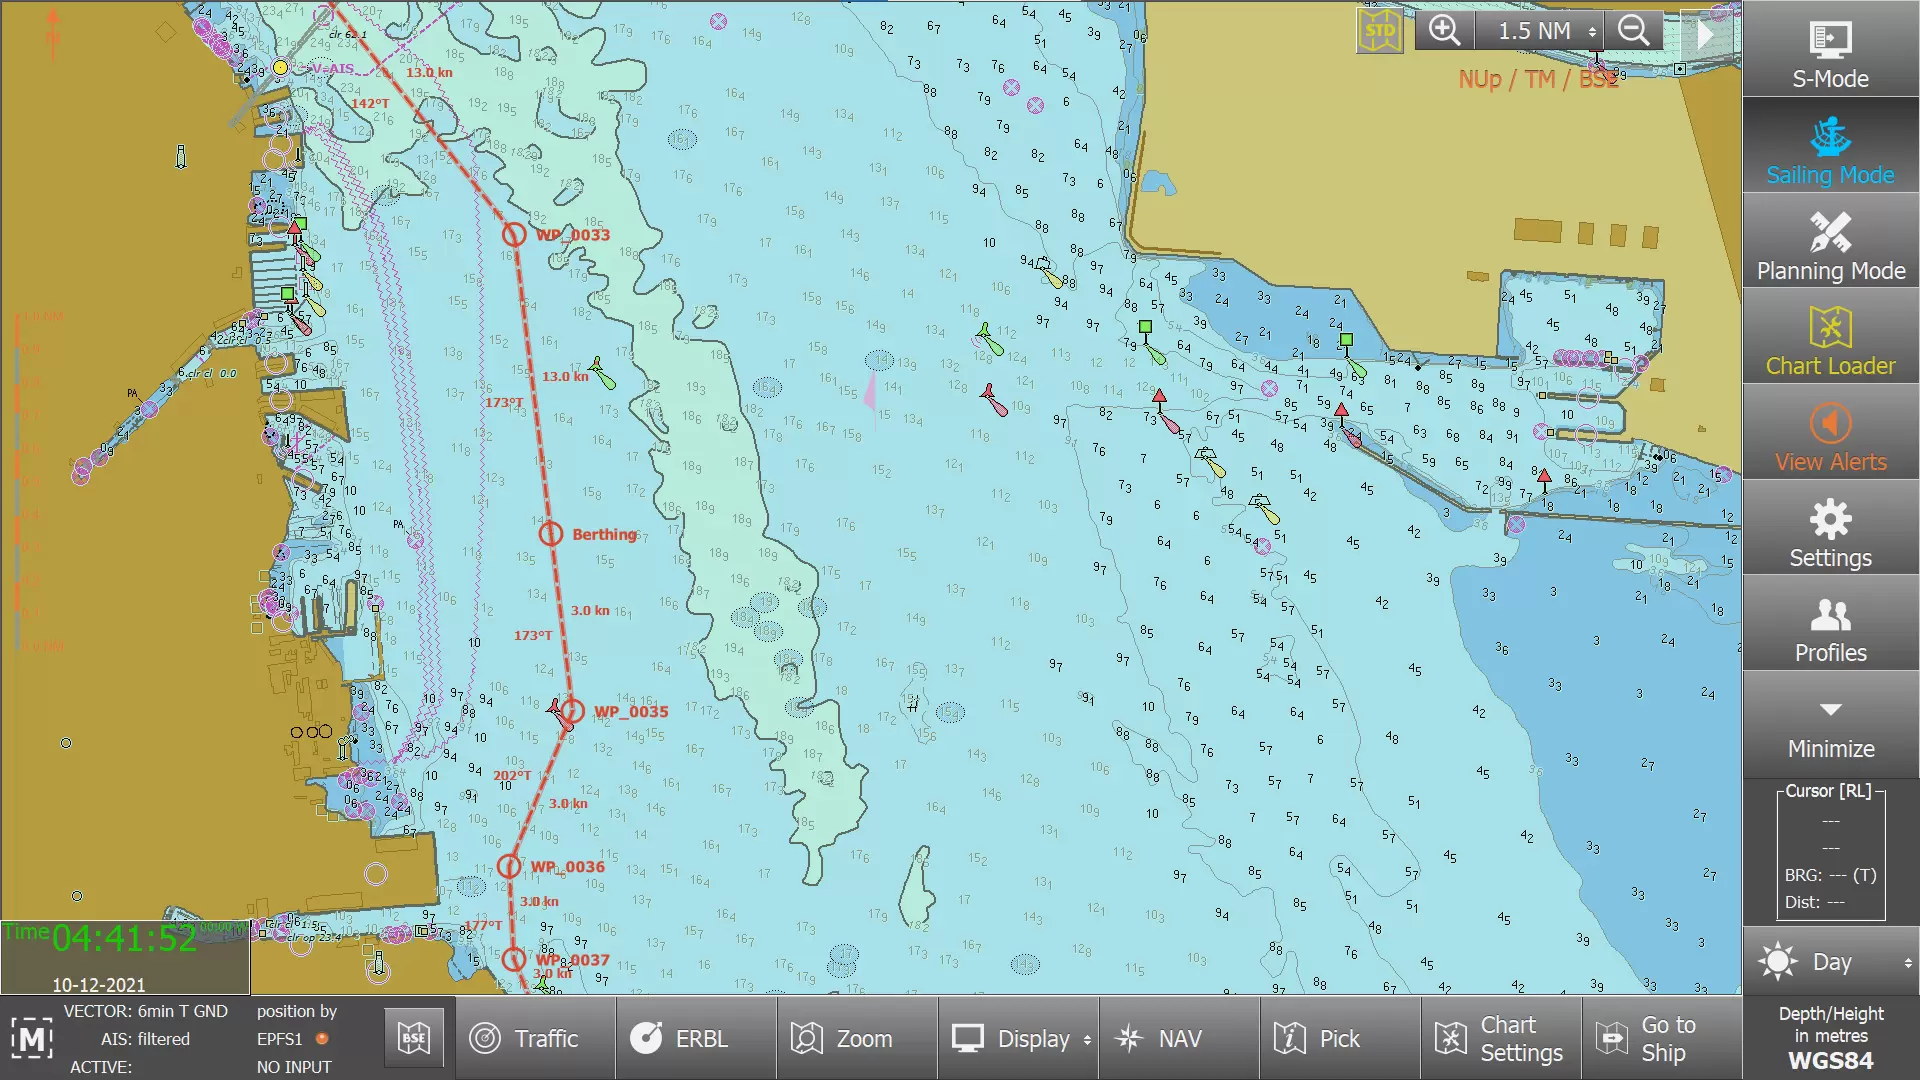
Task: Click the ACTIVE: status label
Action: (x=101, y=1067)
